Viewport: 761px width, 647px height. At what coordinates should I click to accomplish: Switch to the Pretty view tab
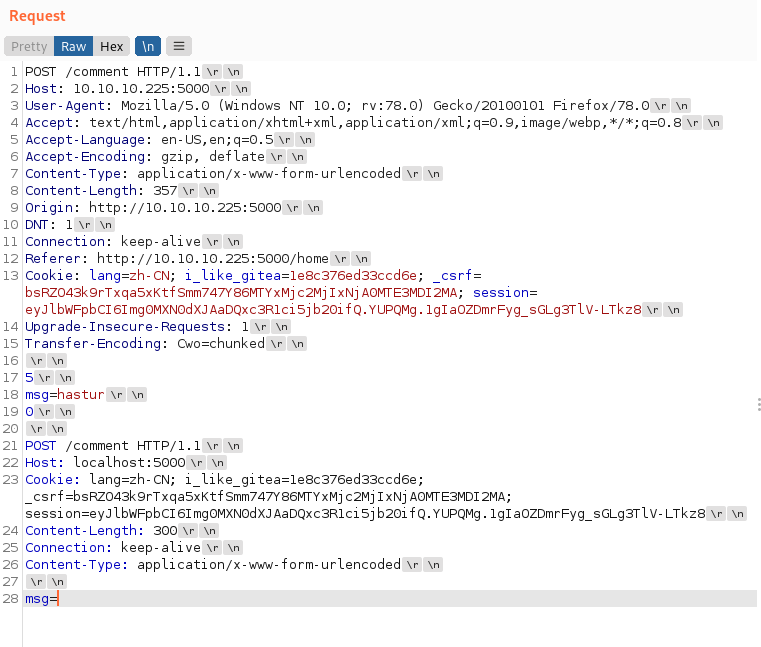pyautogui.click(x=29, y=46)
